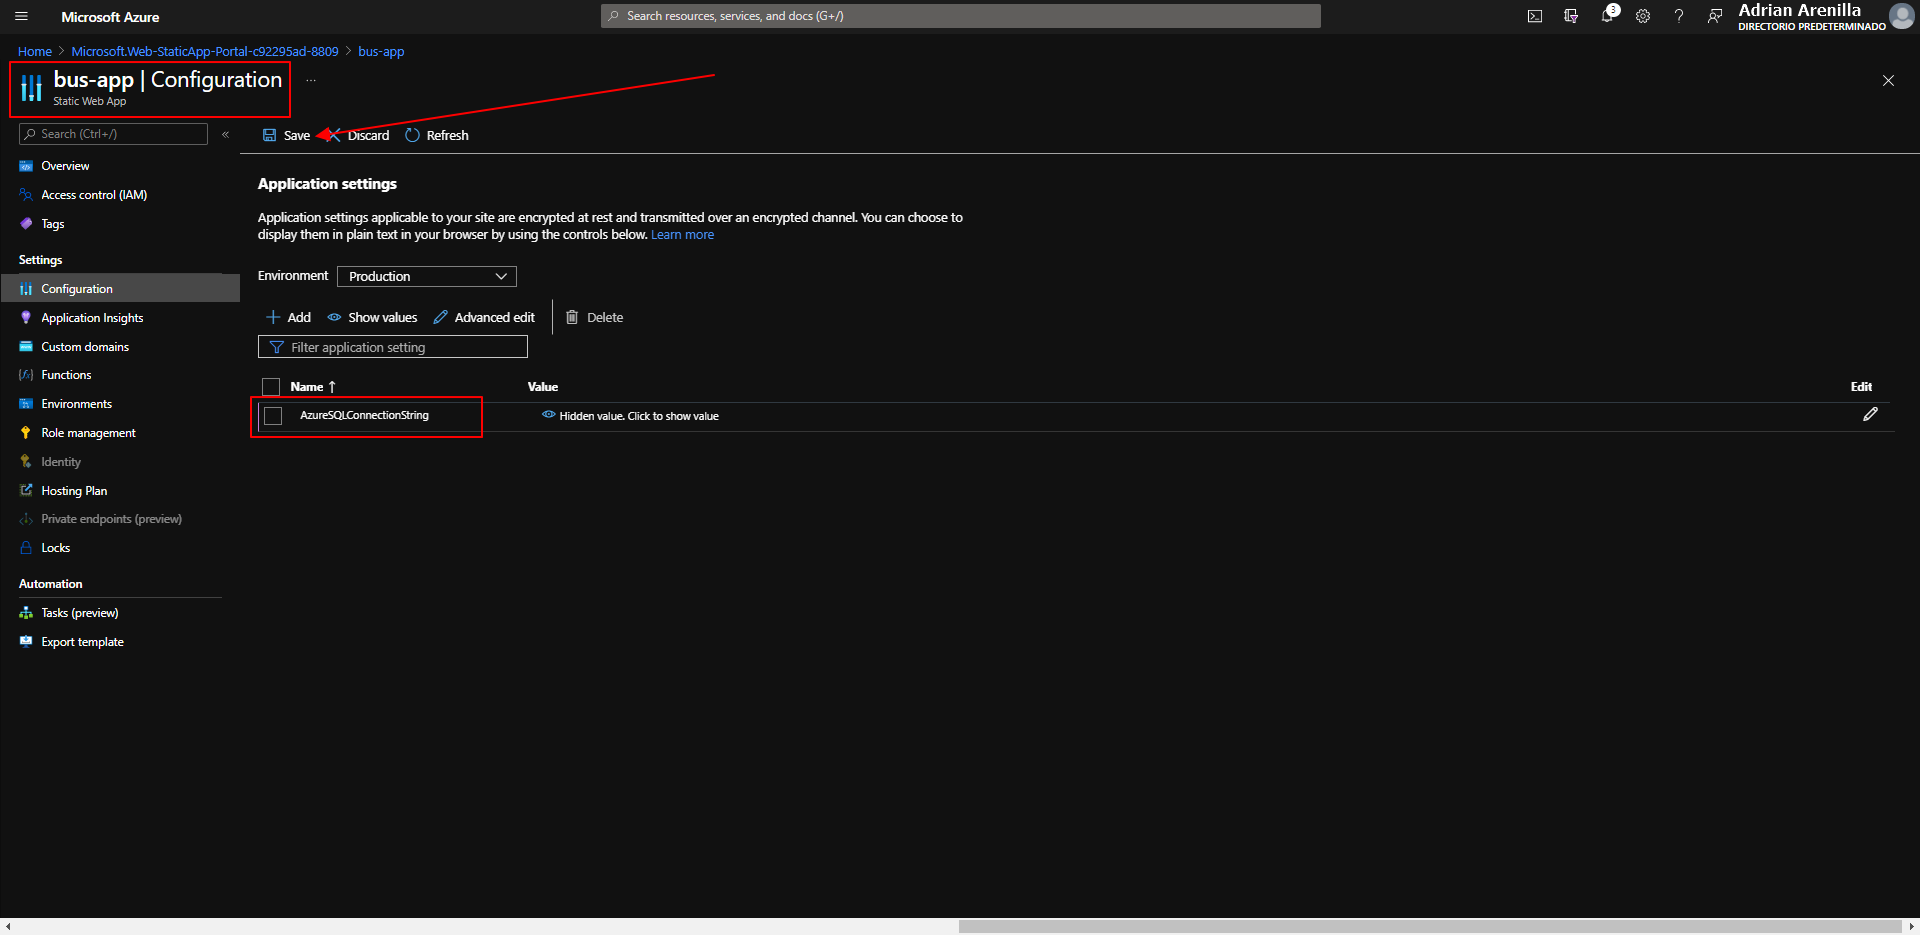Click Learn more link
The width and height of the screenshot is (1920, 935).
click(682, 235)
